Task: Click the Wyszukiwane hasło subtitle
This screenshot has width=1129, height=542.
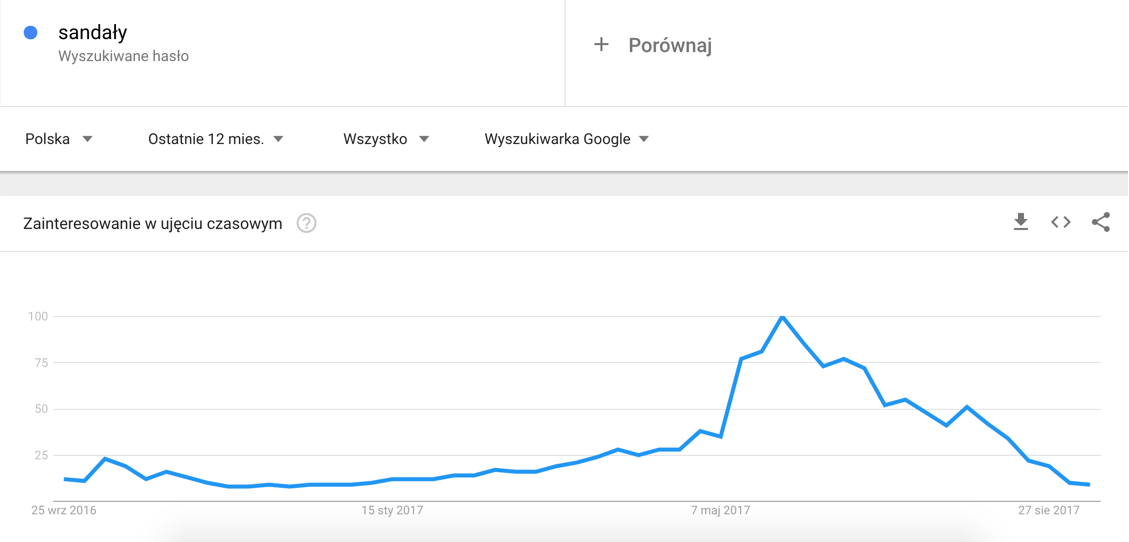Action: 123,56
